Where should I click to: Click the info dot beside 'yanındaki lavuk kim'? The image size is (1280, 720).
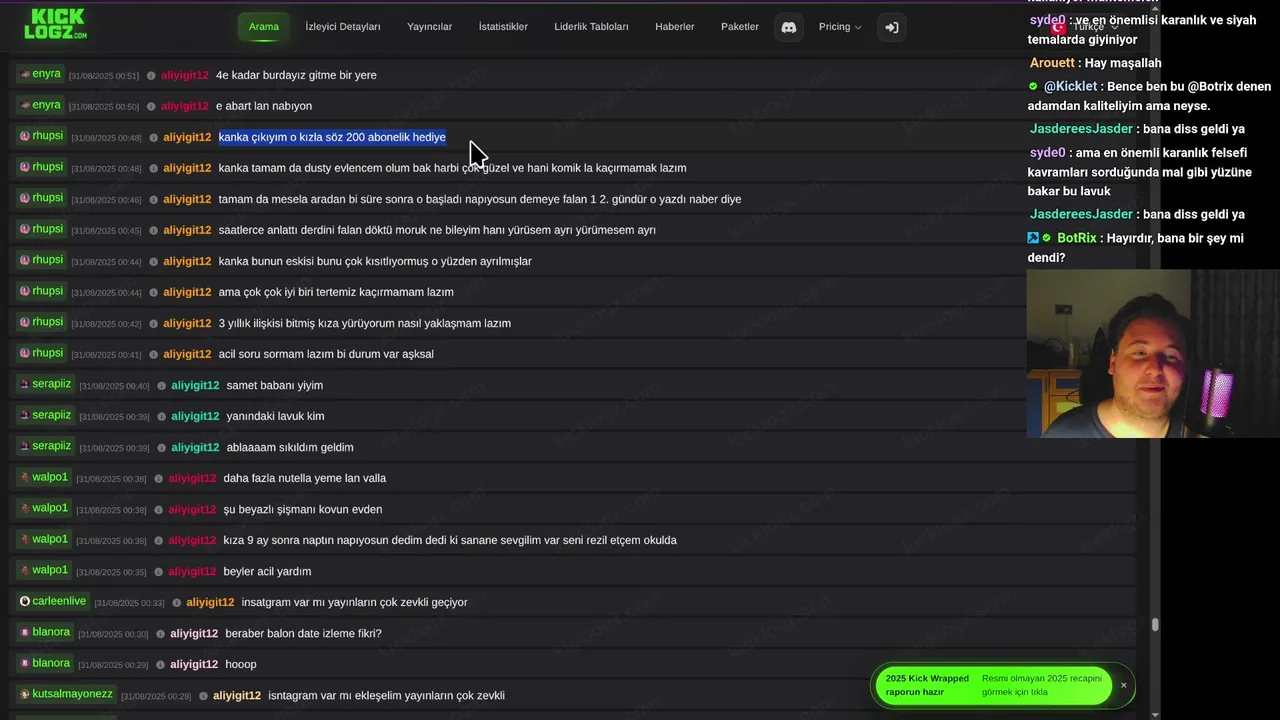click(161, 416)
